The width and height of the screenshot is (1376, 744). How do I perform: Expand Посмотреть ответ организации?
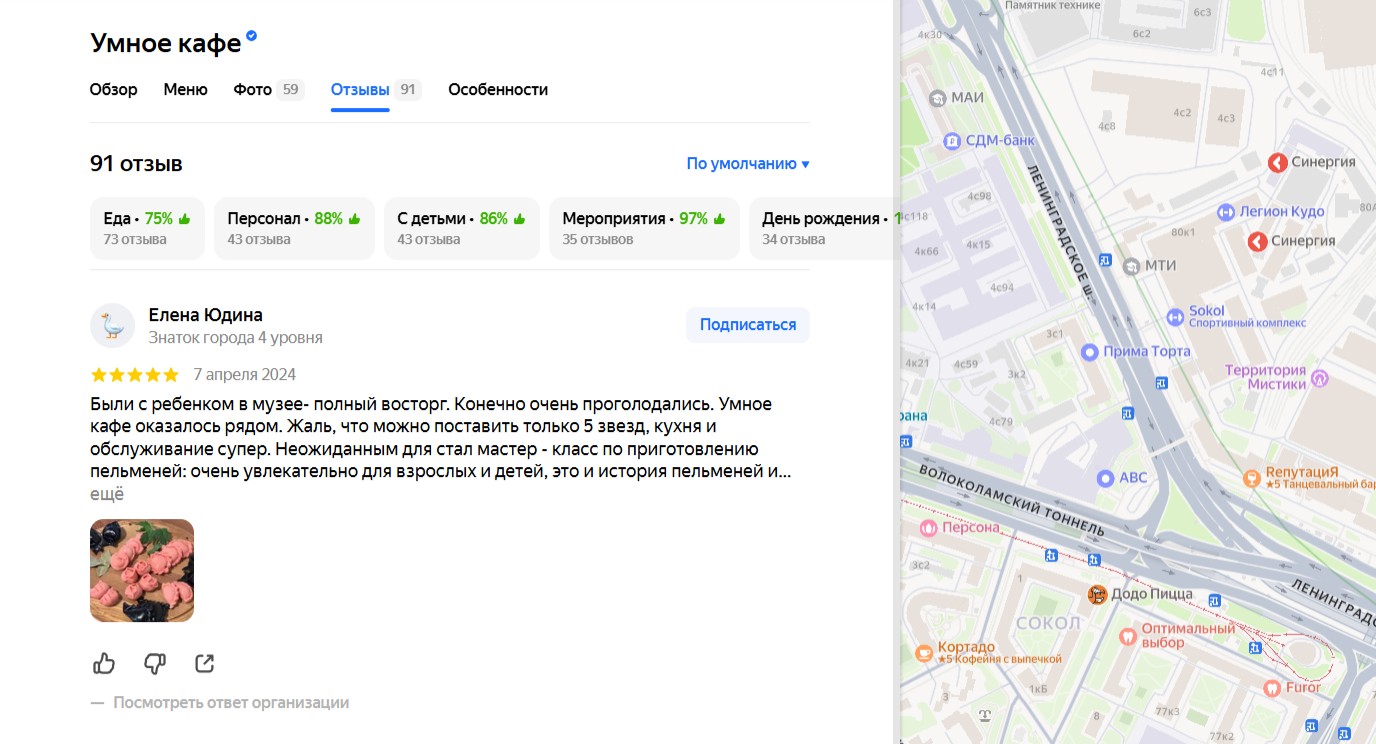(231, 703)
